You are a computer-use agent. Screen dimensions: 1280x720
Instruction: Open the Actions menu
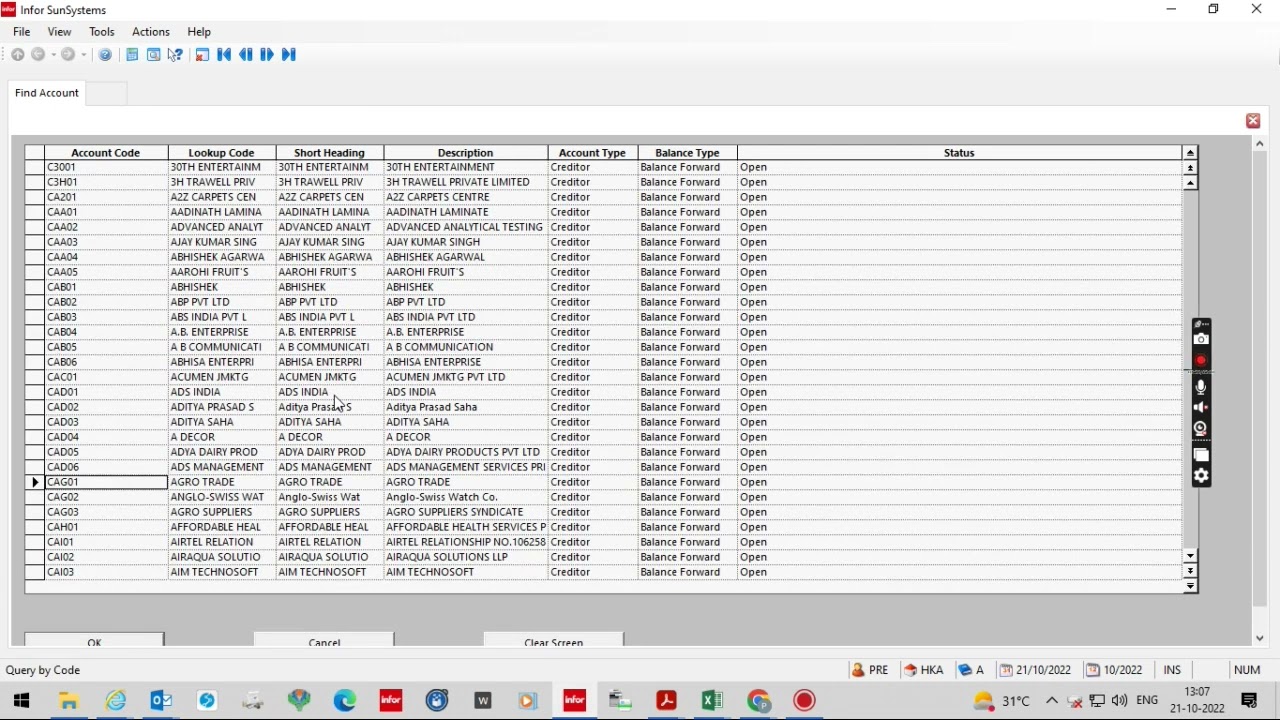coord(151,32)
